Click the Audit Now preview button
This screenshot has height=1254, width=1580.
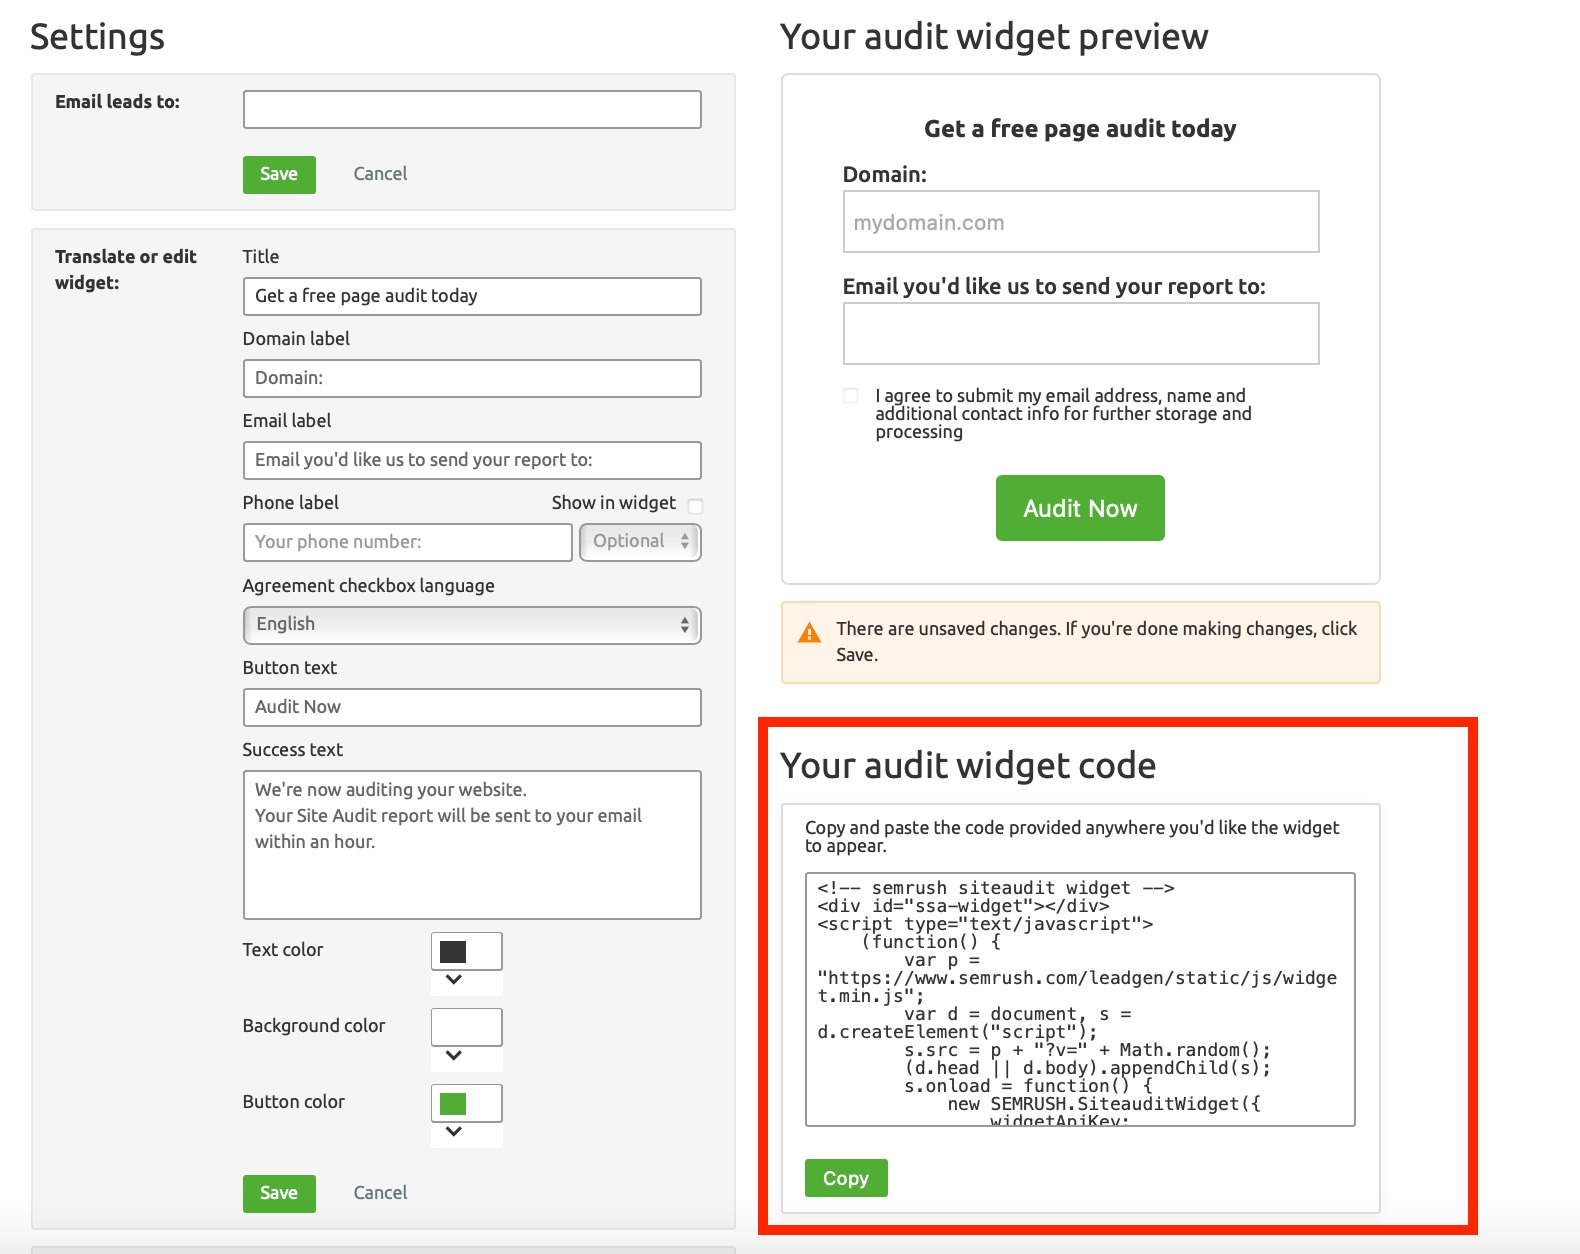coord(1080,508)
